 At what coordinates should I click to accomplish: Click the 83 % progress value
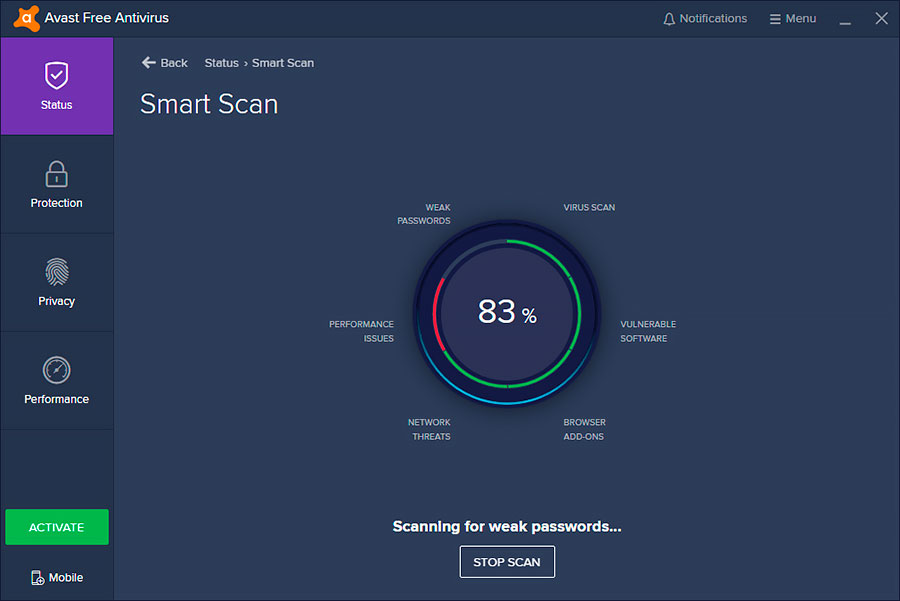point(507,312)
